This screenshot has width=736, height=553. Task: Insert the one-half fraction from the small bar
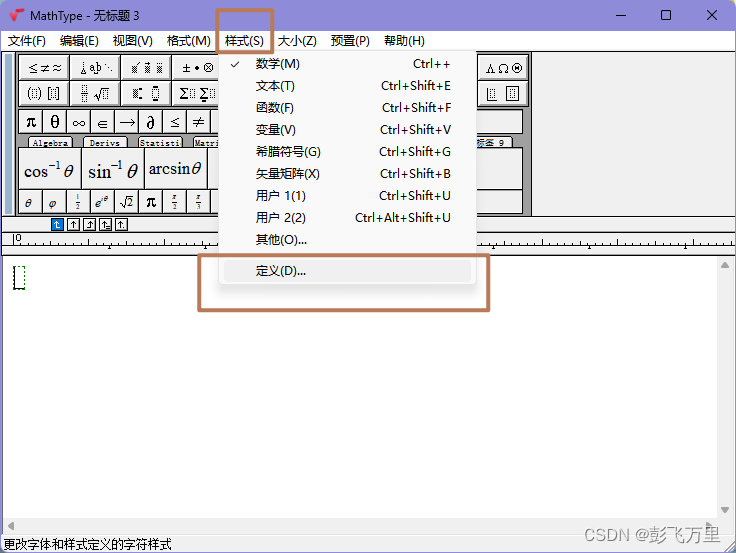pos(78,202)
